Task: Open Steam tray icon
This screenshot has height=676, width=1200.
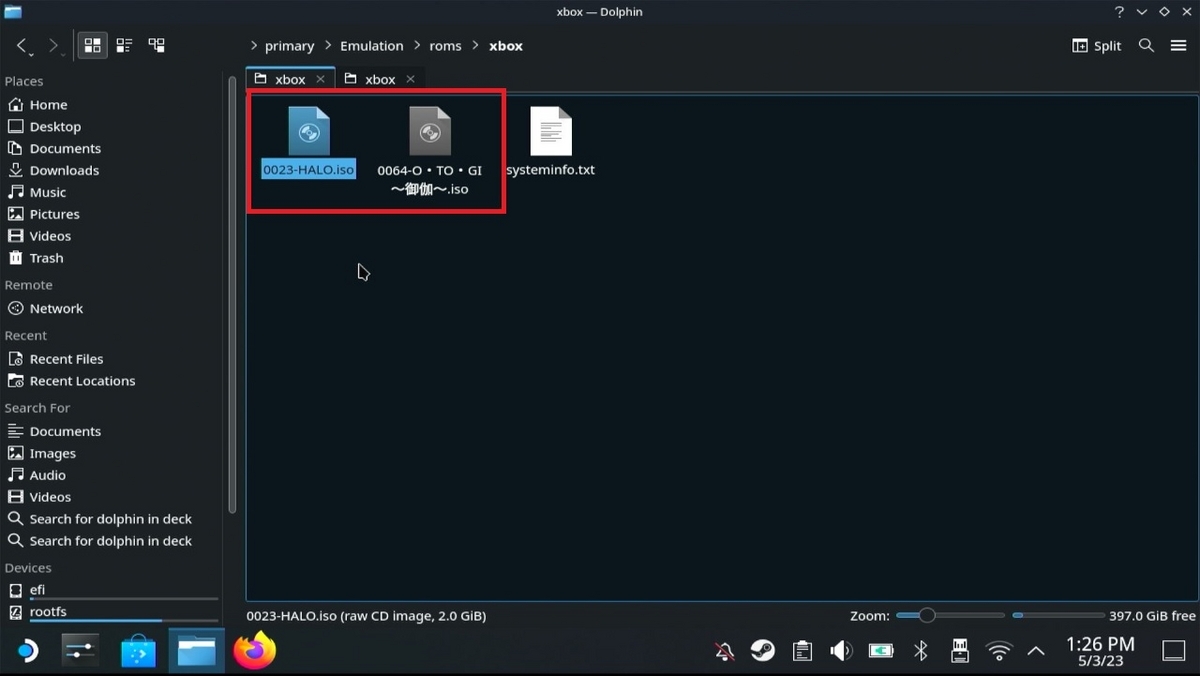Action: click(763, 652)
